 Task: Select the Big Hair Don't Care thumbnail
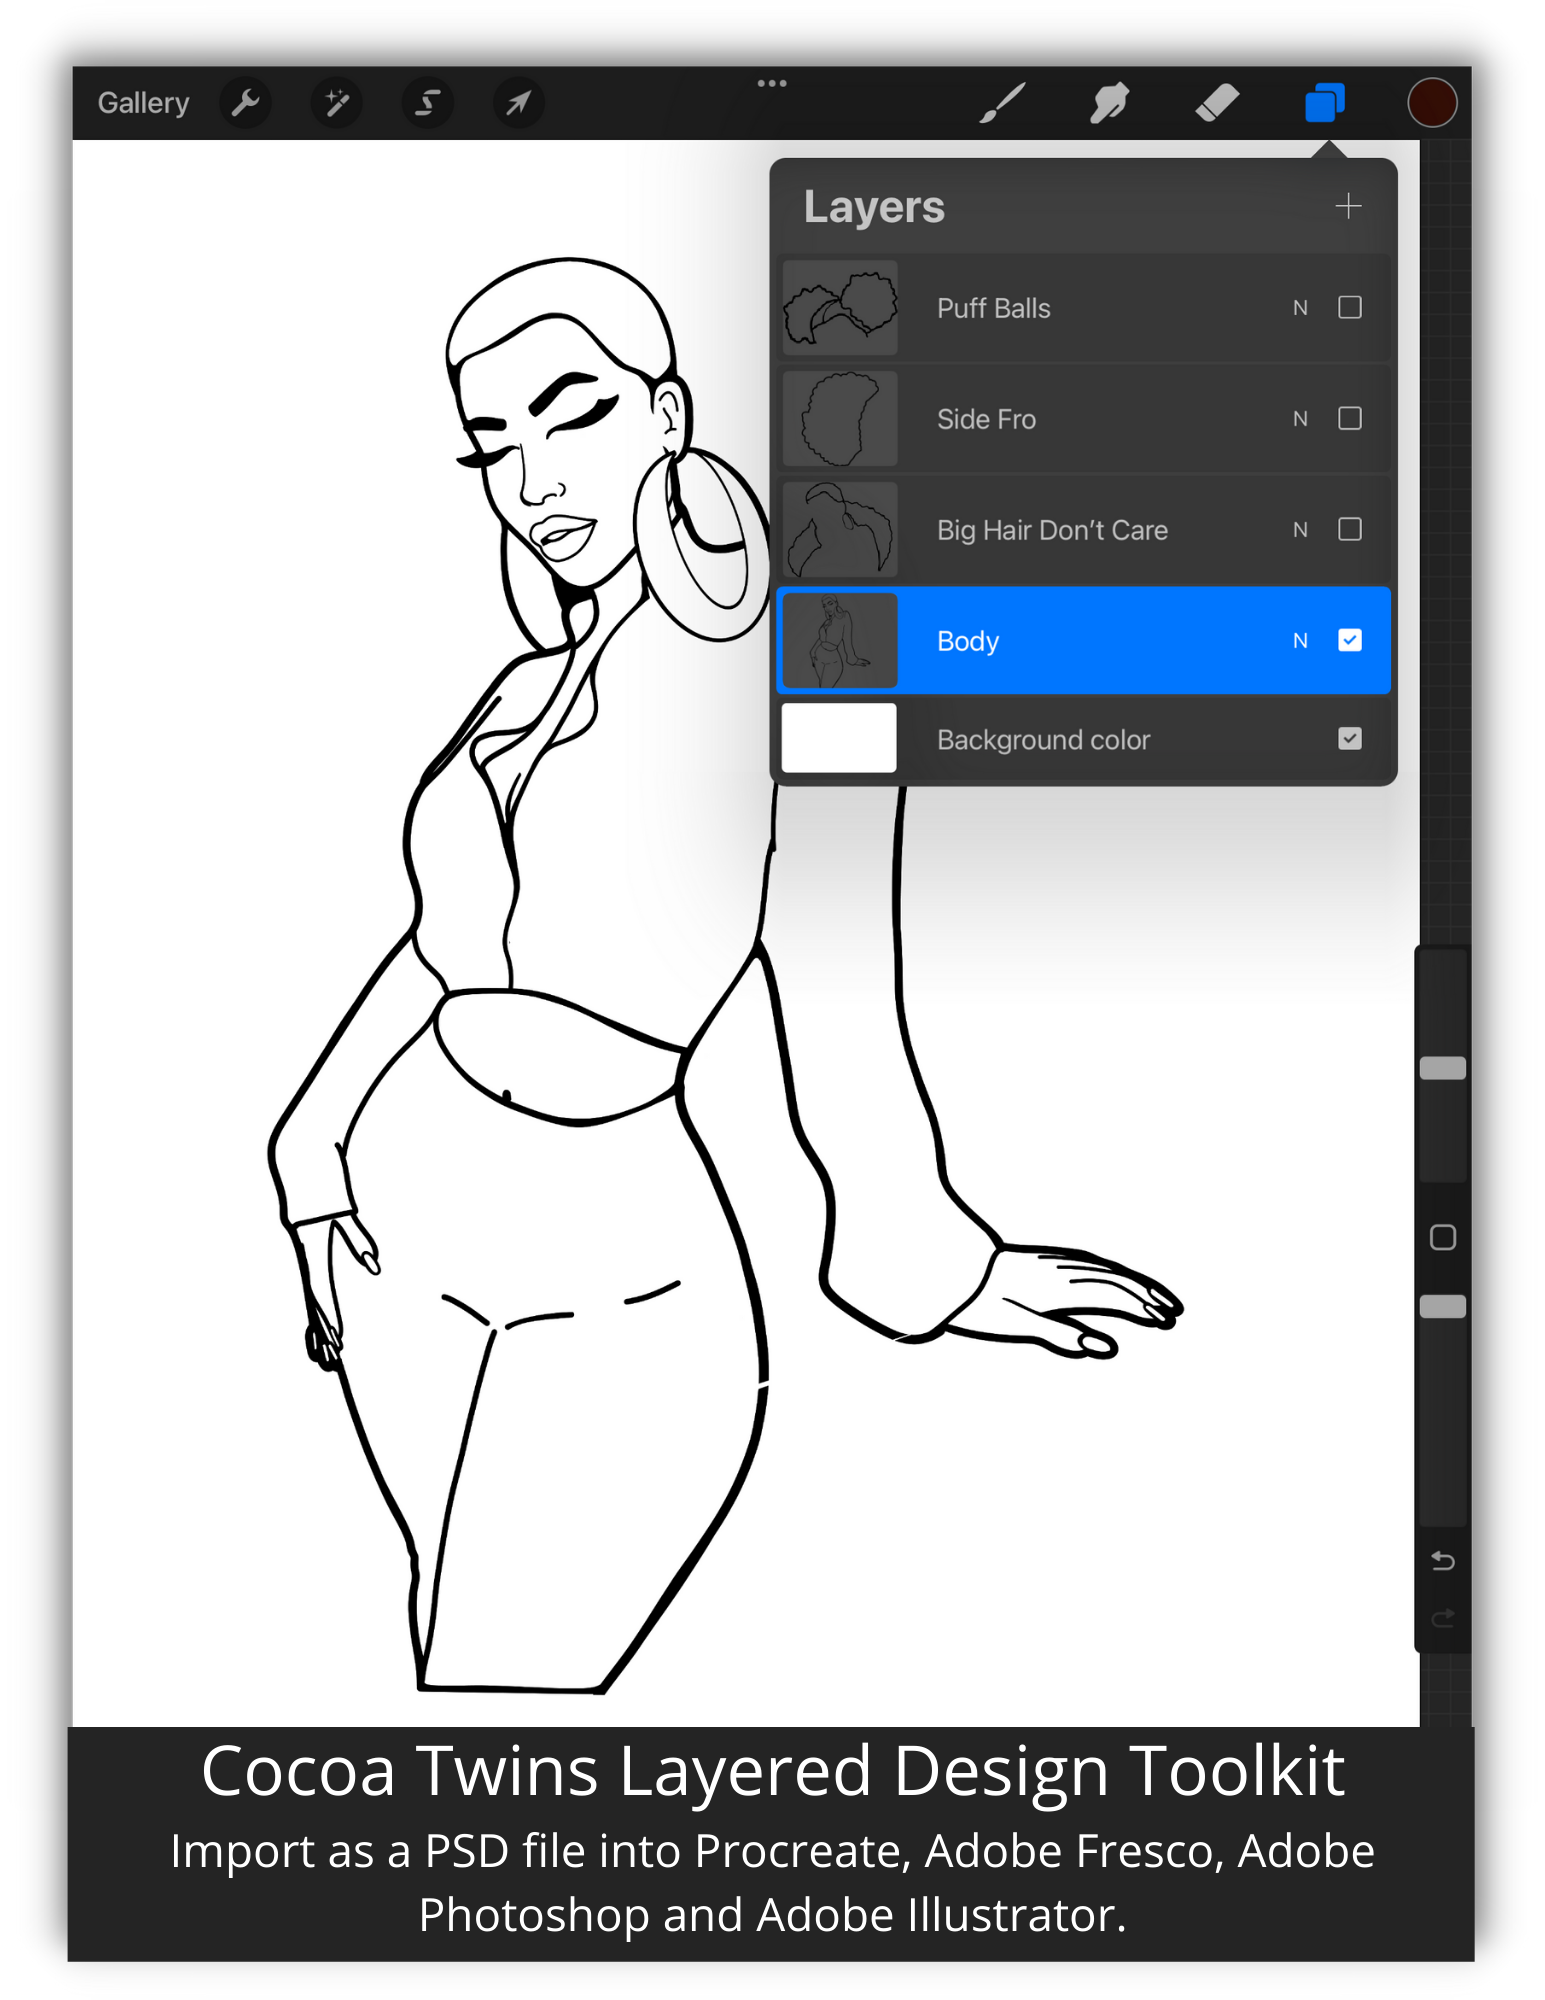coord(839,530)
